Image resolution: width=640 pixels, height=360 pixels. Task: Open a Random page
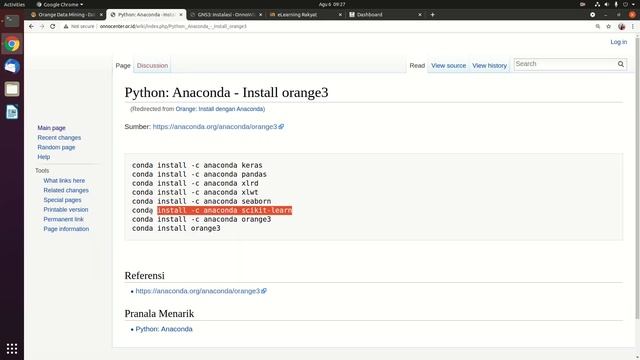(56, 147)
